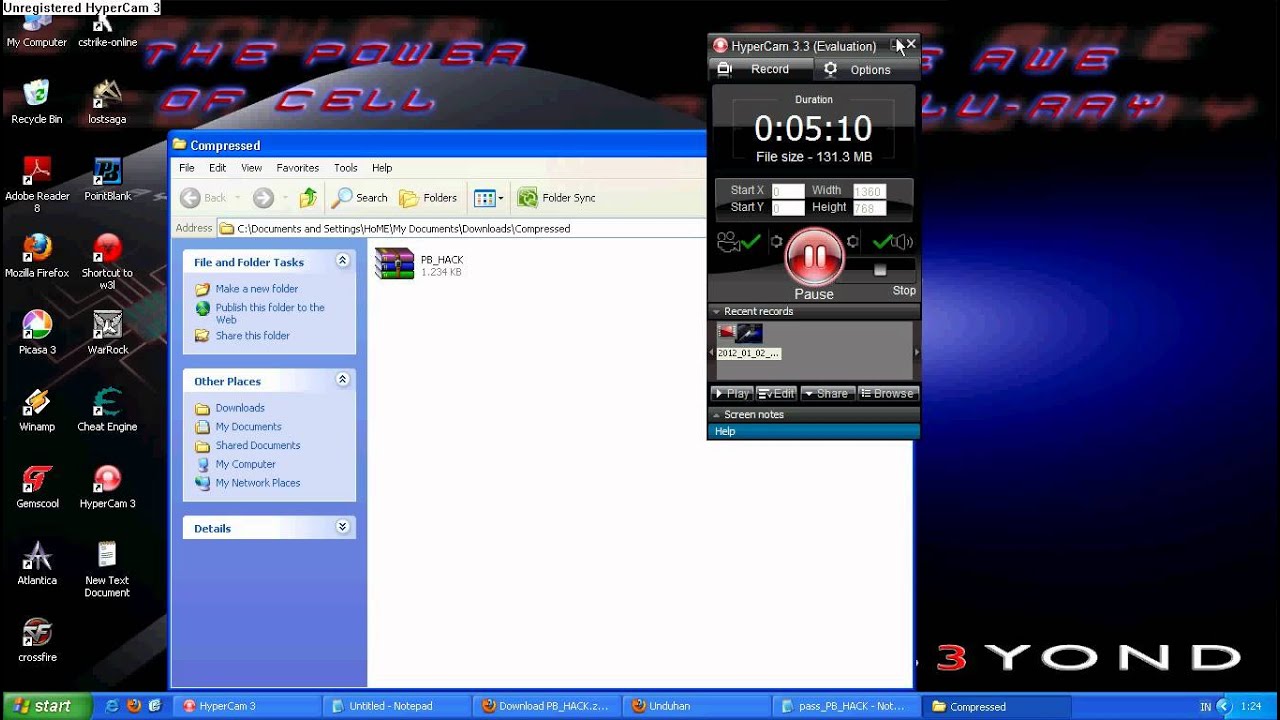The image size is (1280, 720).
Task: Open the Favorites menu
Action: (298, 168)
